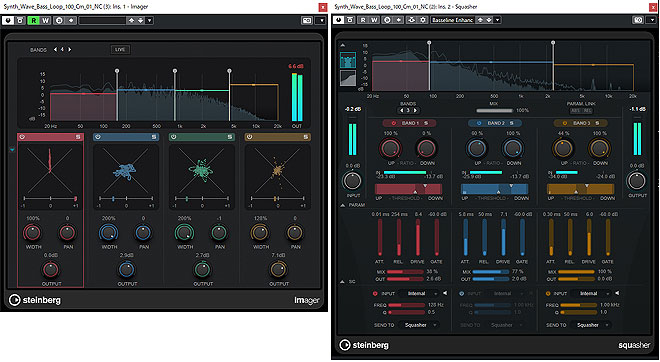
Task: Click global MIX slider in Squasher
Action: [495, 111]
